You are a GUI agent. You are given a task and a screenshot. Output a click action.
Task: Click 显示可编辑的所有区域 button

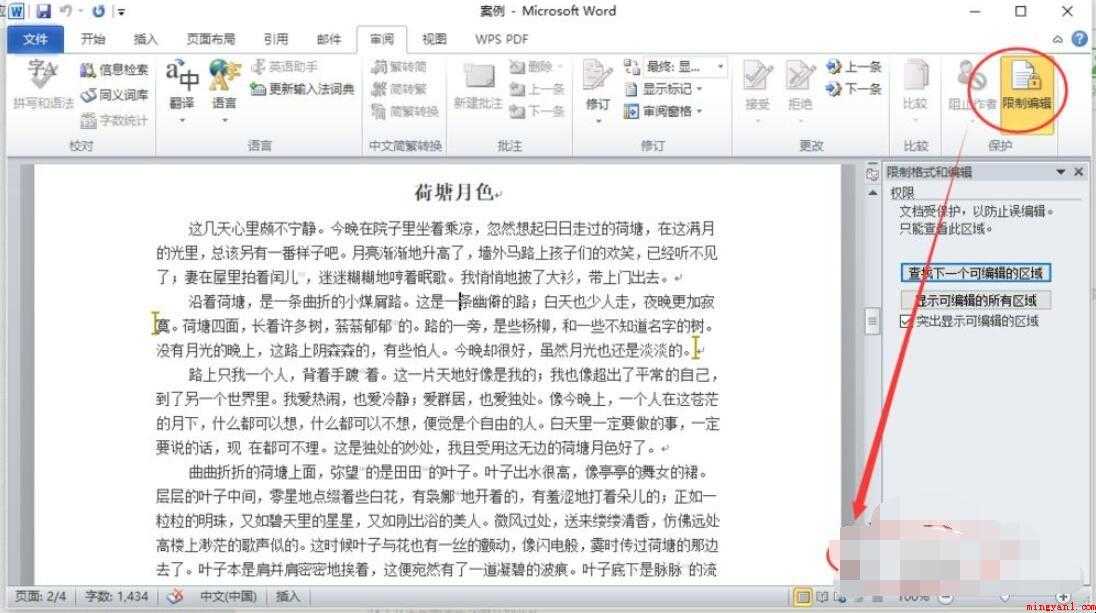pyautogui.click(x=975, y=300)
